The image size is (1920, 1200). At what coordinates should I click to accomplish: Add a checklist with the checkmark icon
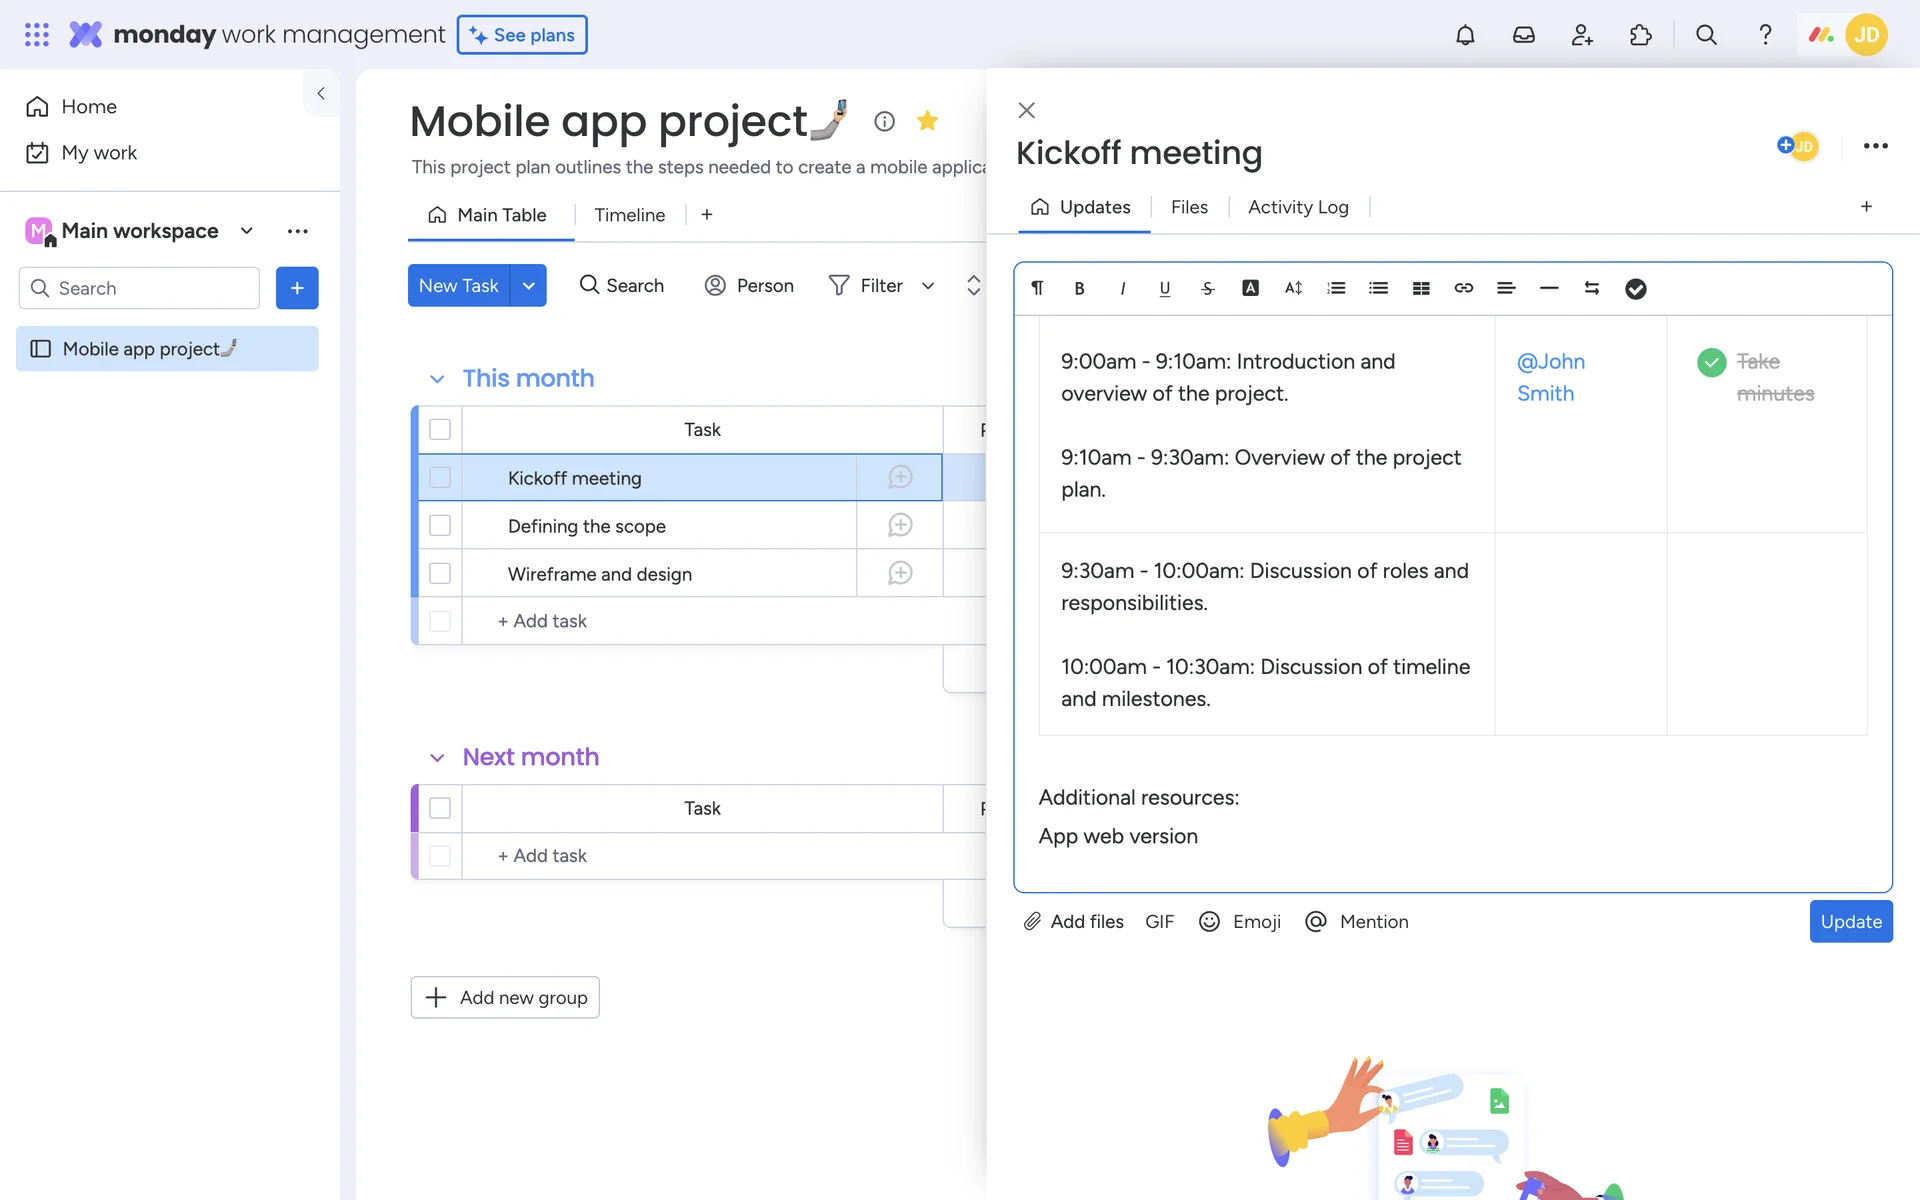1635,289
